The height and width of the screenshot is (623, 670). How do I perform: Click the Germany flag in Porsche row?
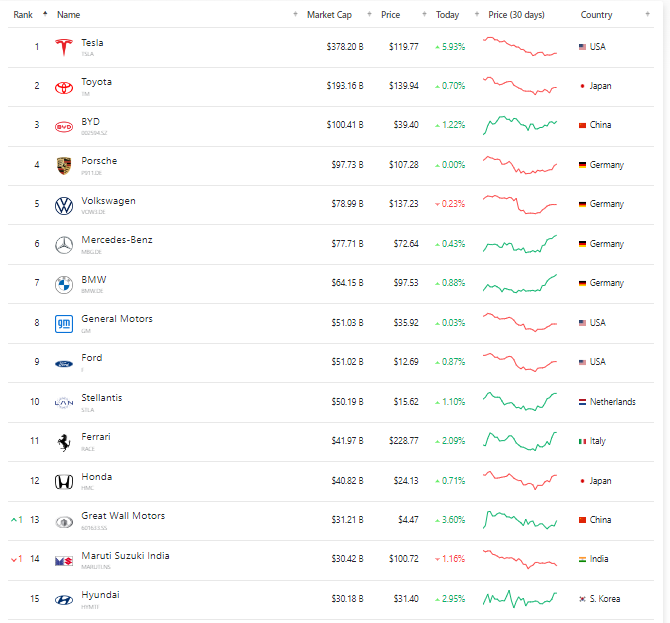pyautogui.click(x=582, y=165)
